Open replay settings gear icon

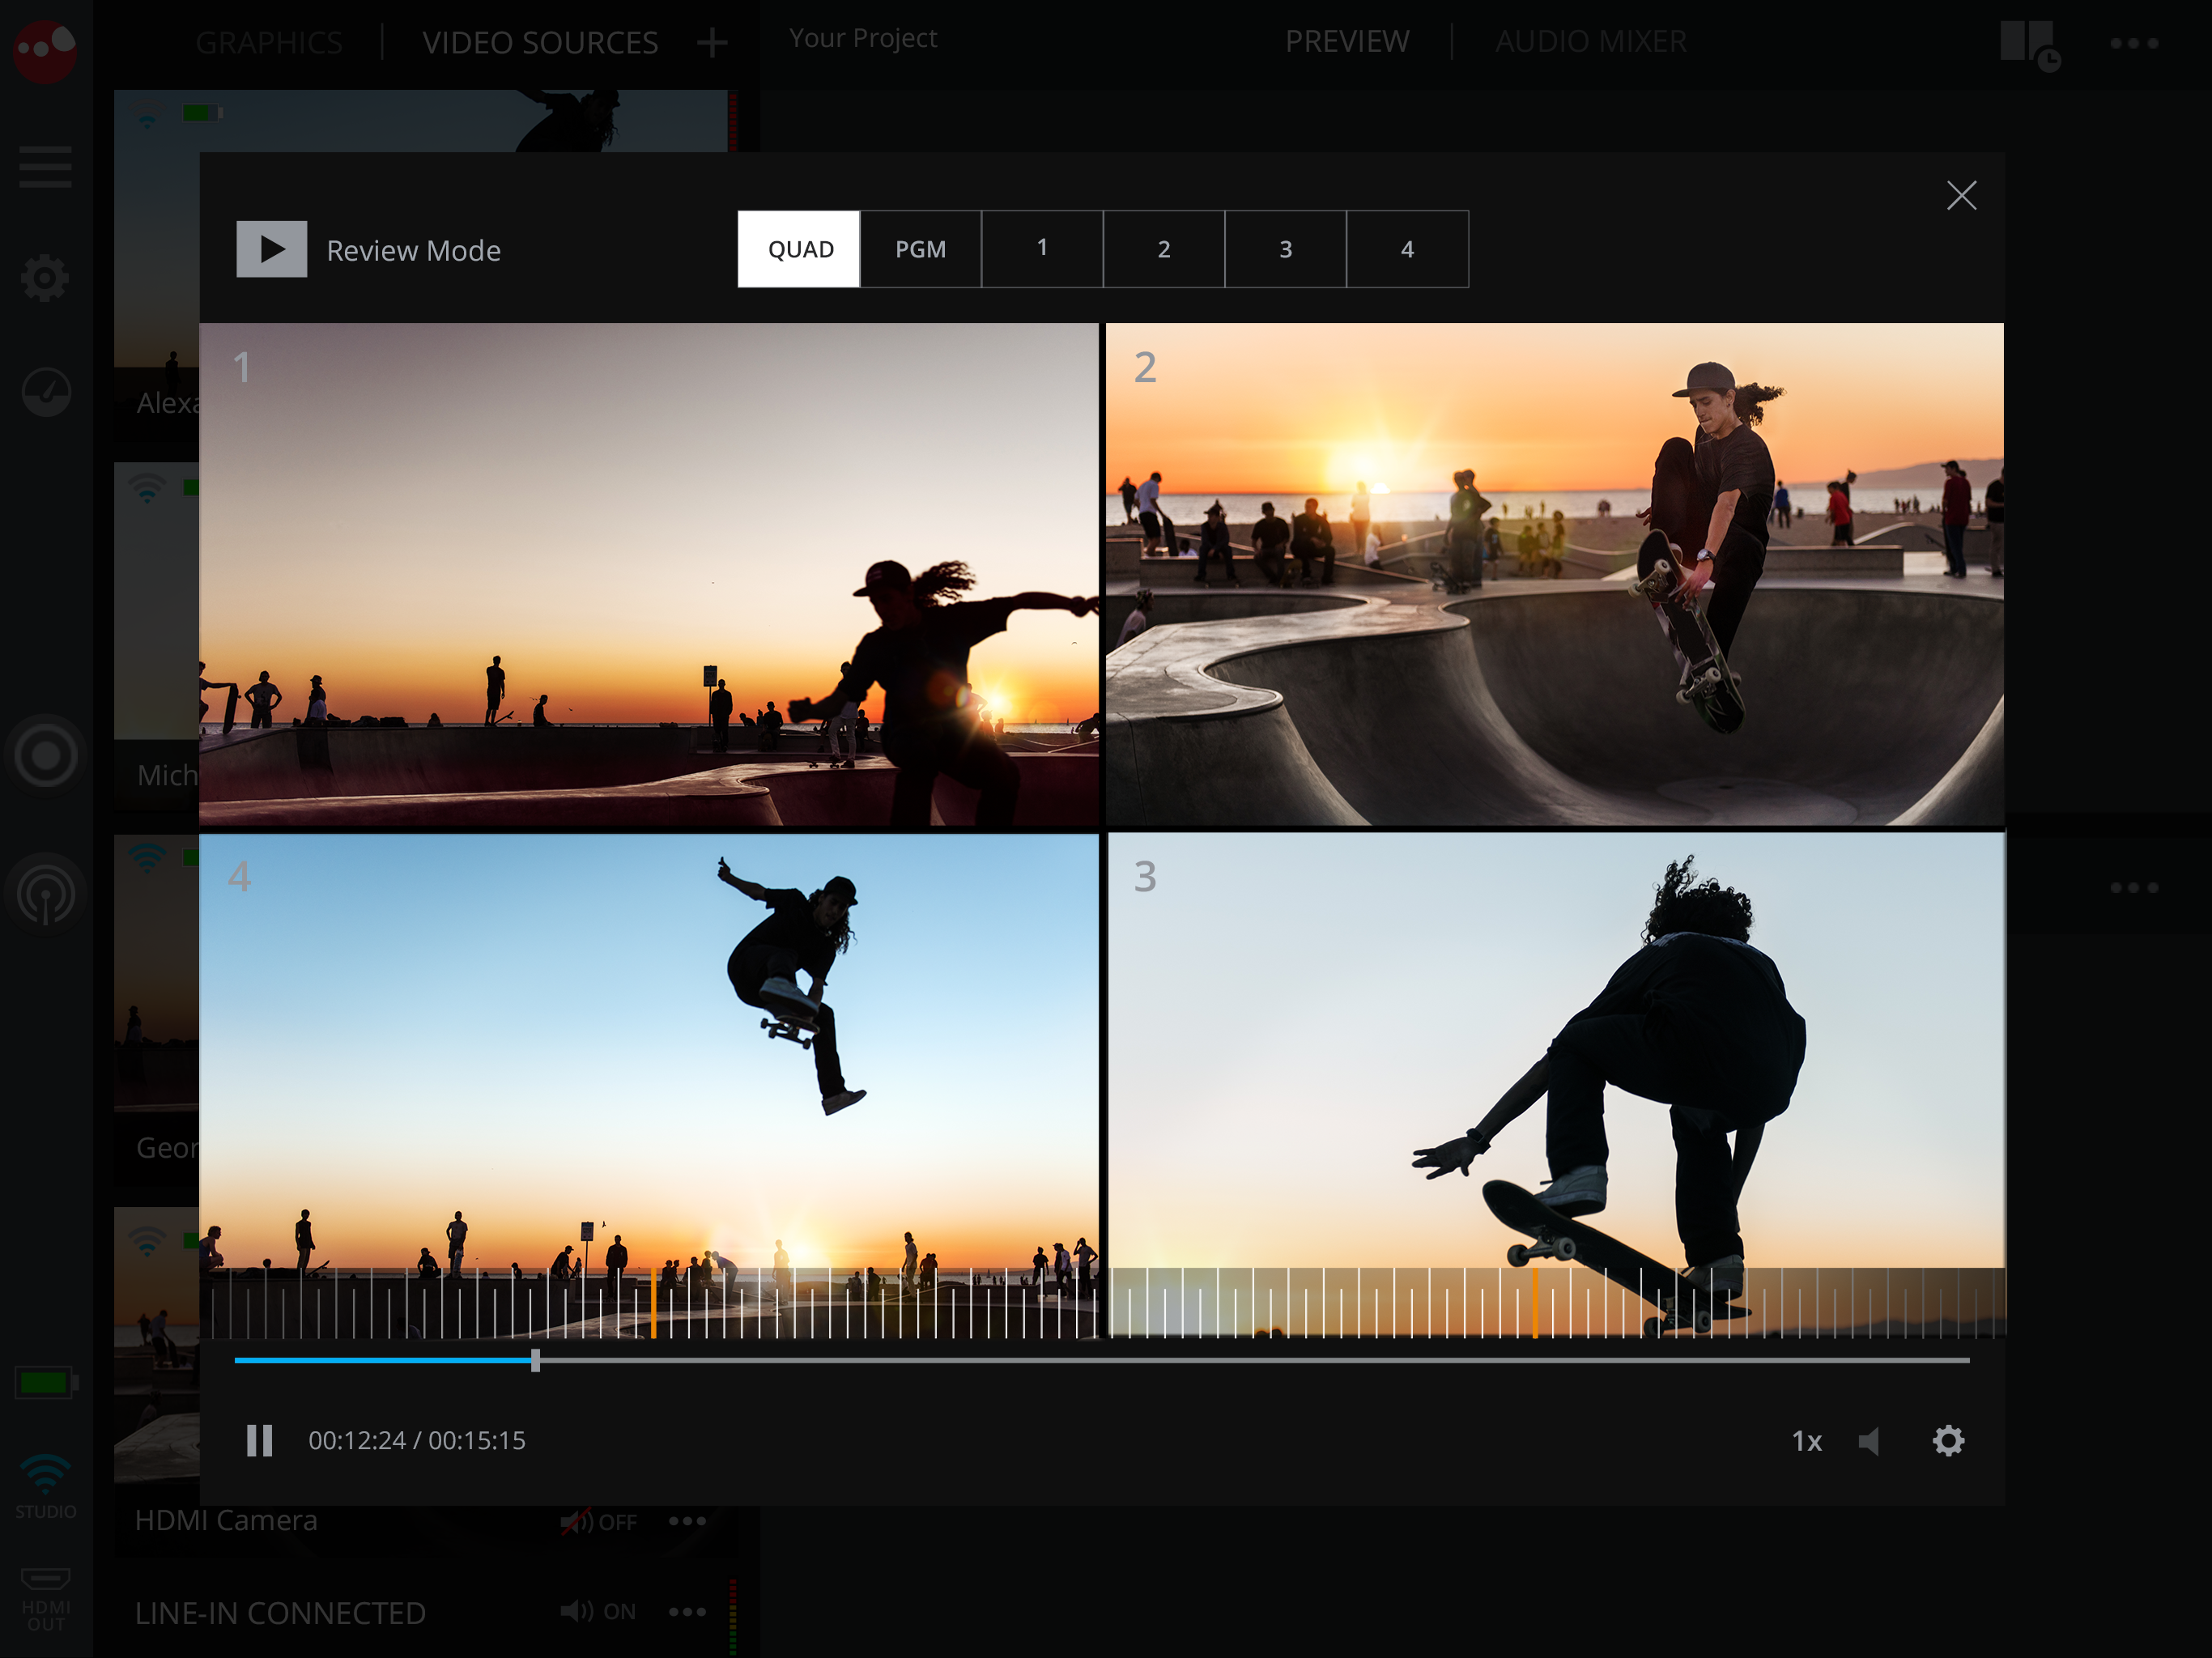coord(1948,1440)
